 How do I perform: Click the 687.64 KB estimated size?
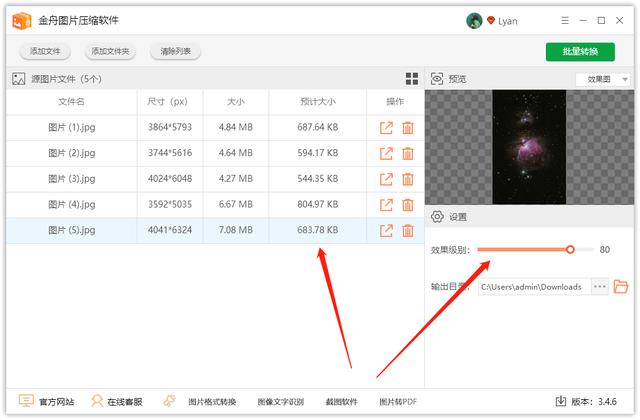coord(318,127)
